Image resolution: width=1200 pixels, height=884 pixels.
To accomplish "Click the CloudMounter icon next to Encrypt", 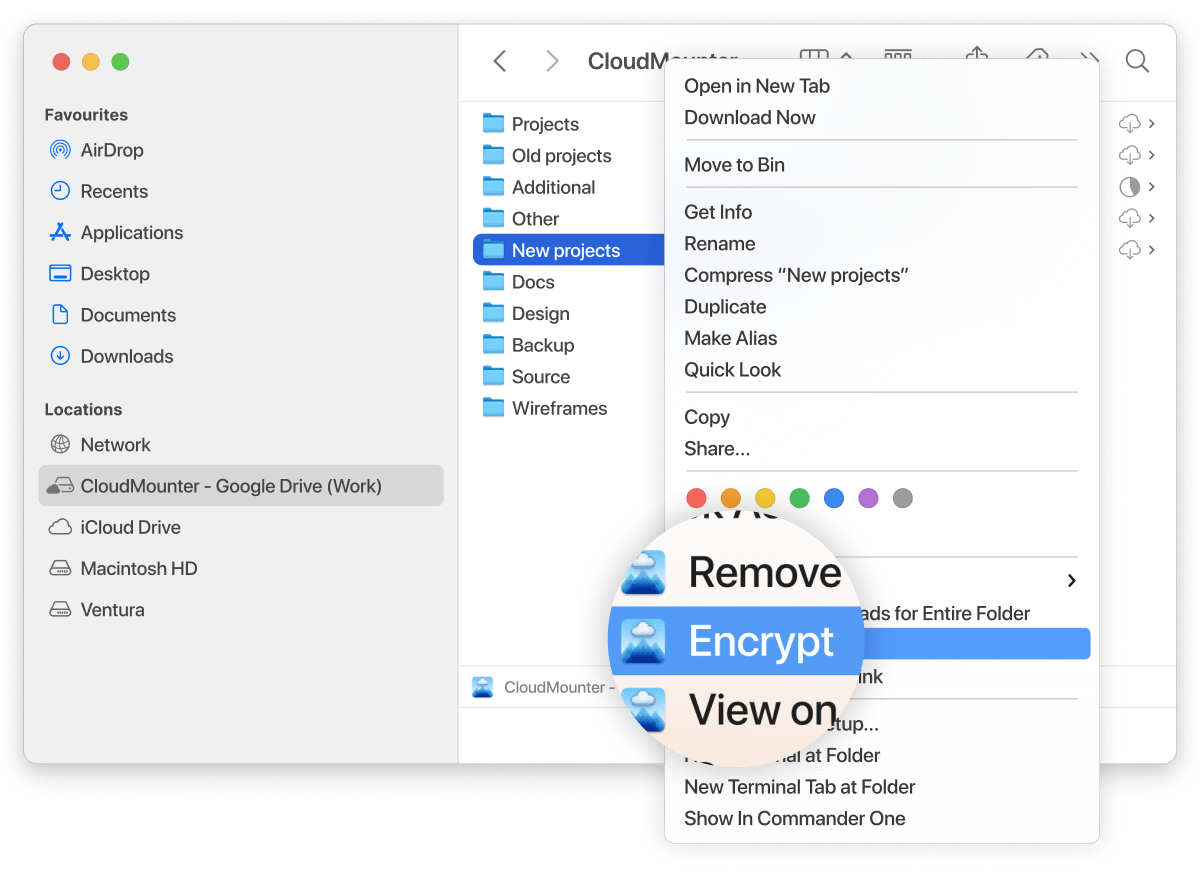I will coord(642,642).
